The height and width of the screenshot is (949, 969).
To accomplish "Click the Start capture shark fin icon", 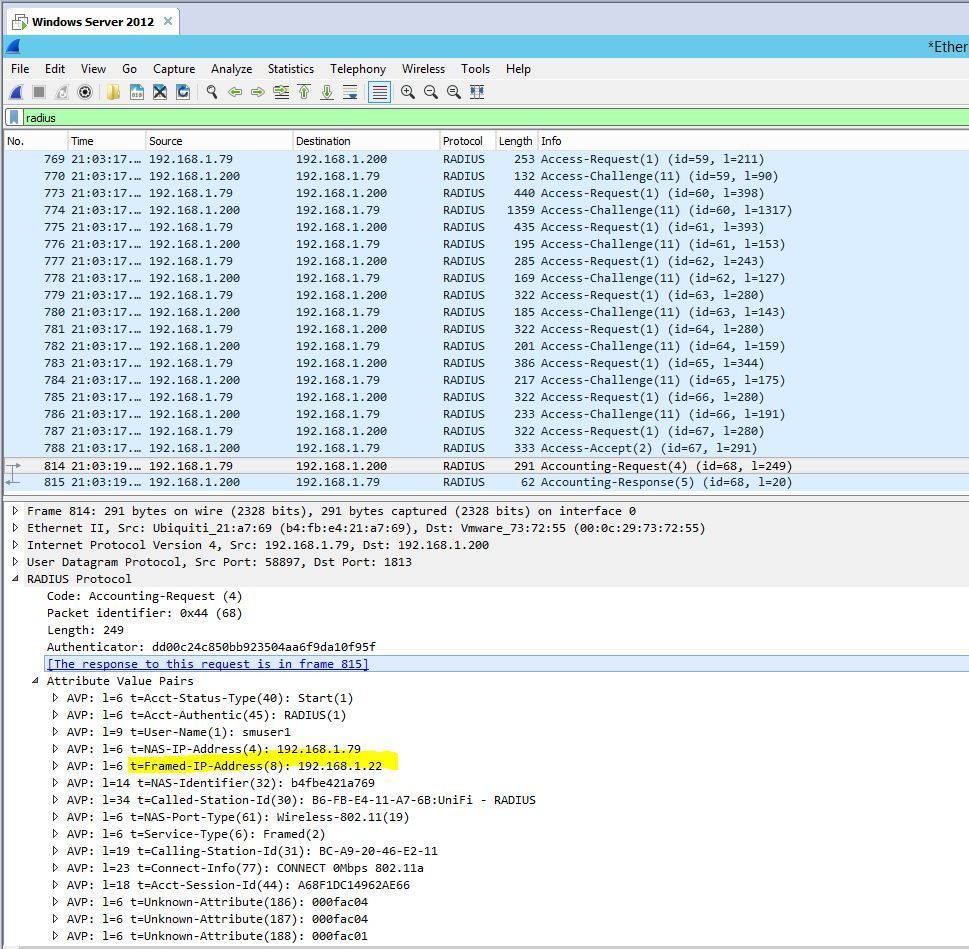I will click(16, 92).
